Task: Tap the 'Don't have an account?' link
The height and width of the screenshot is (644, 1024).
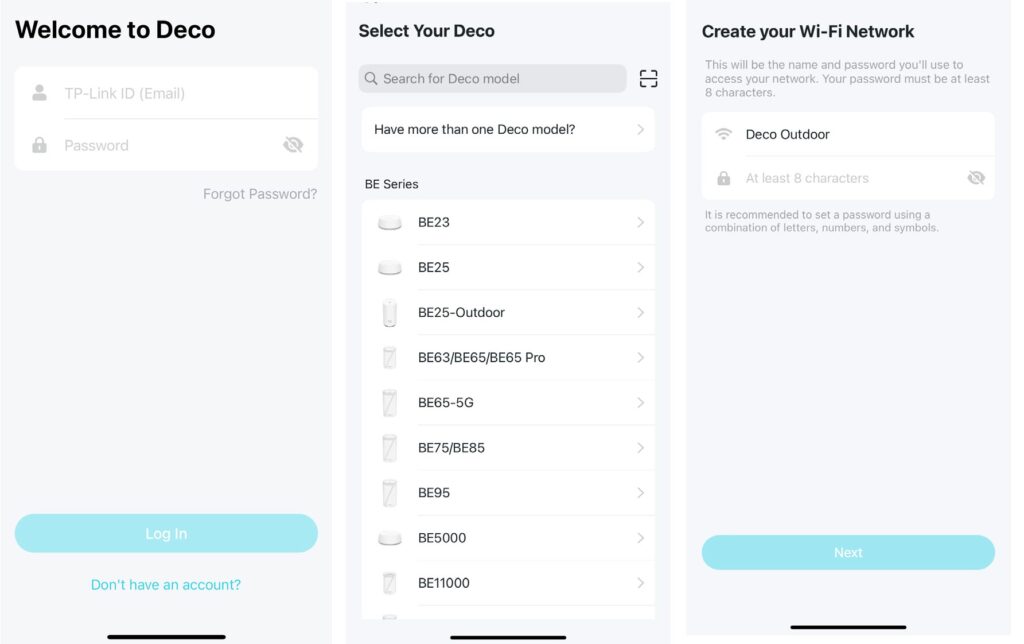Action: (166, 584)
